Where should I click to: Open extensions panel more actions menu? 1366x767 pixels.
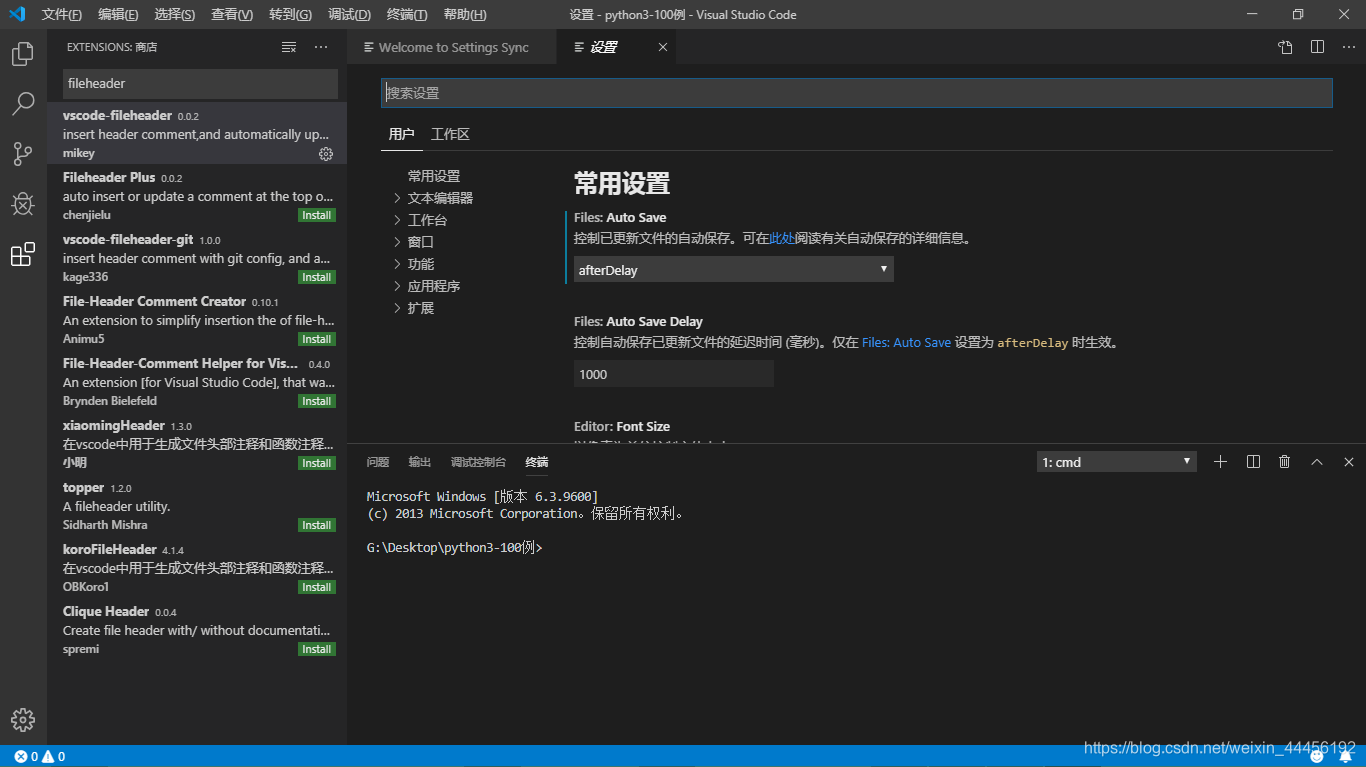321,47
